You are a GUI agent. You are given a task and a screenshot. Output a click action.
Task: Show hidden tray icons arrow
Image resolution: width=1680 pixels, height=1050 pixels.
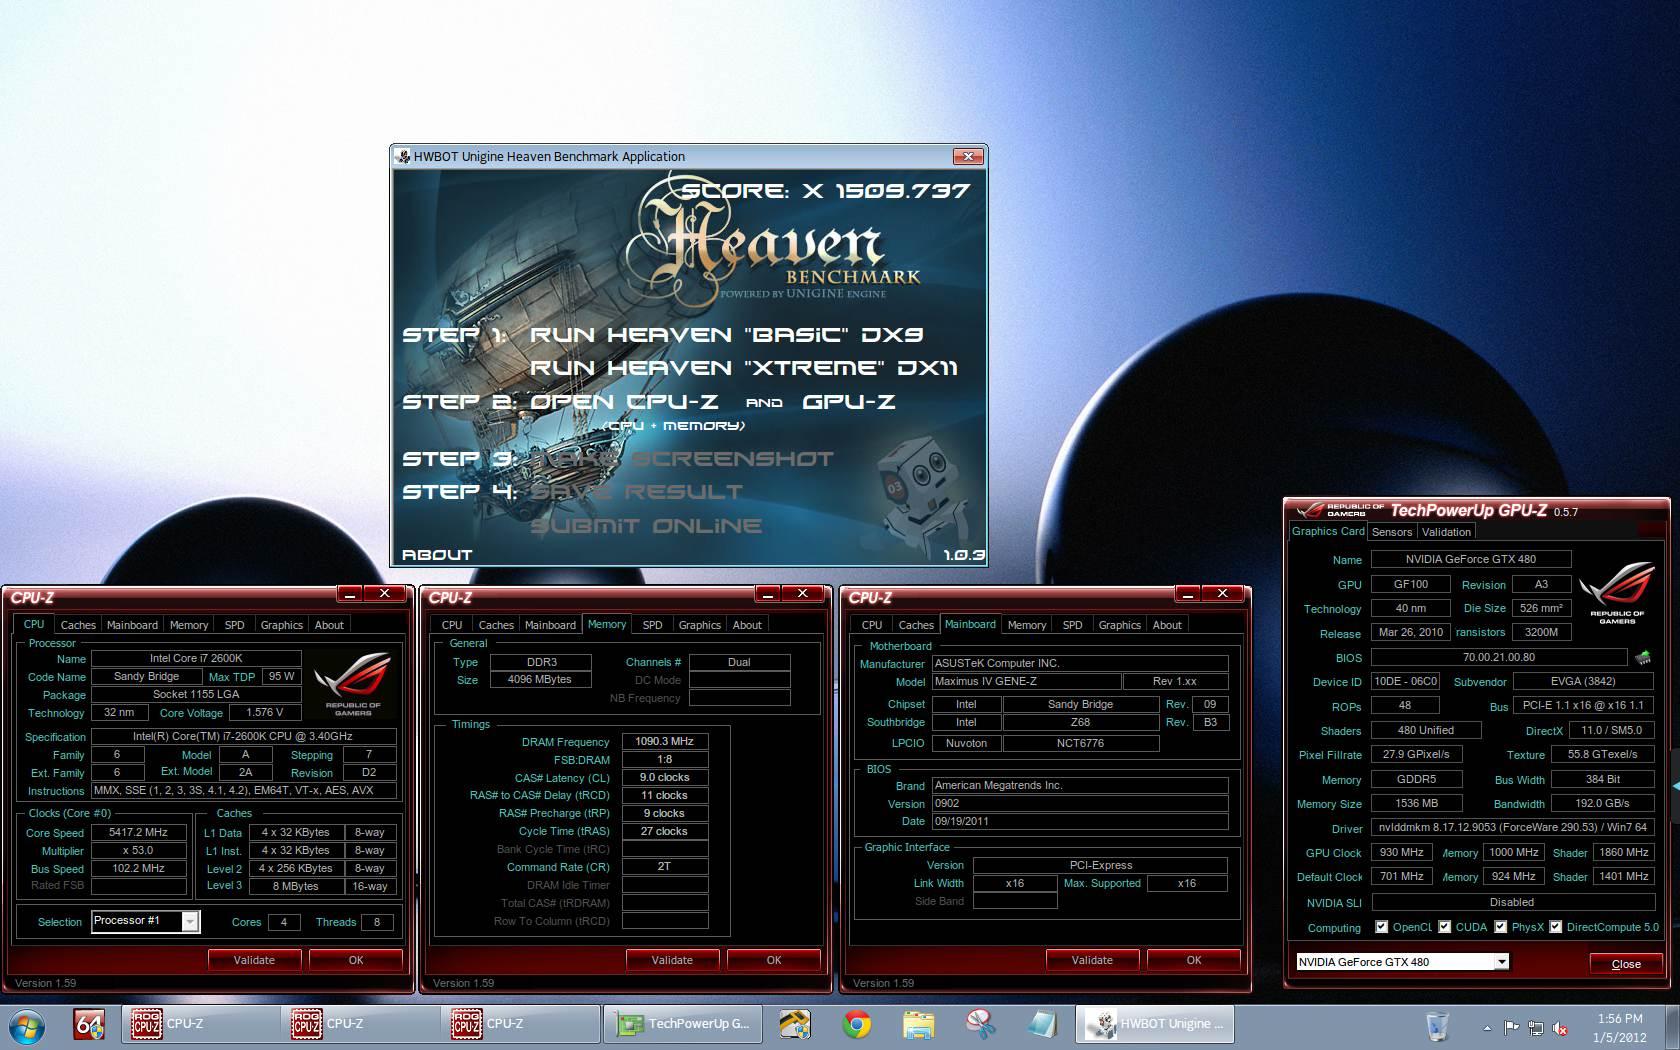coord(1487,1027)
